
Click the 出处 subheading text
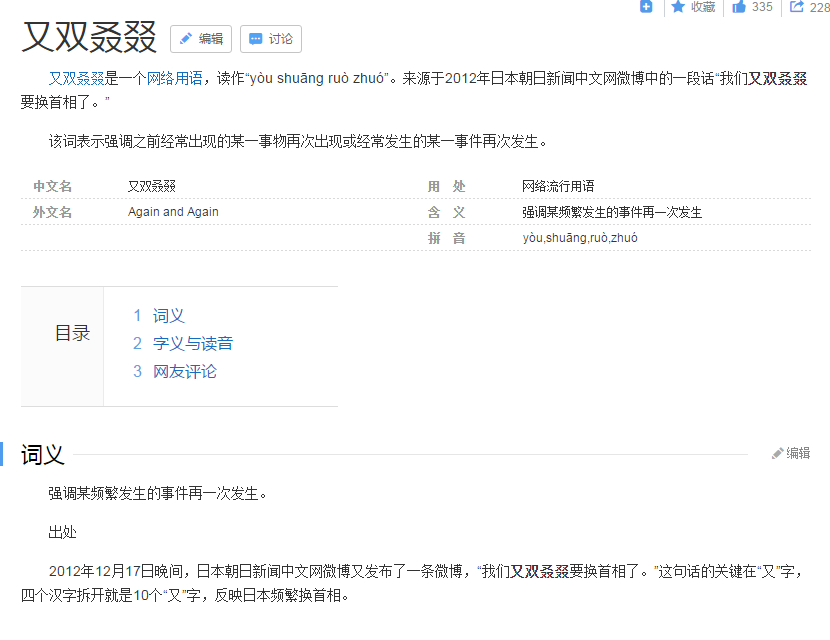62,532
